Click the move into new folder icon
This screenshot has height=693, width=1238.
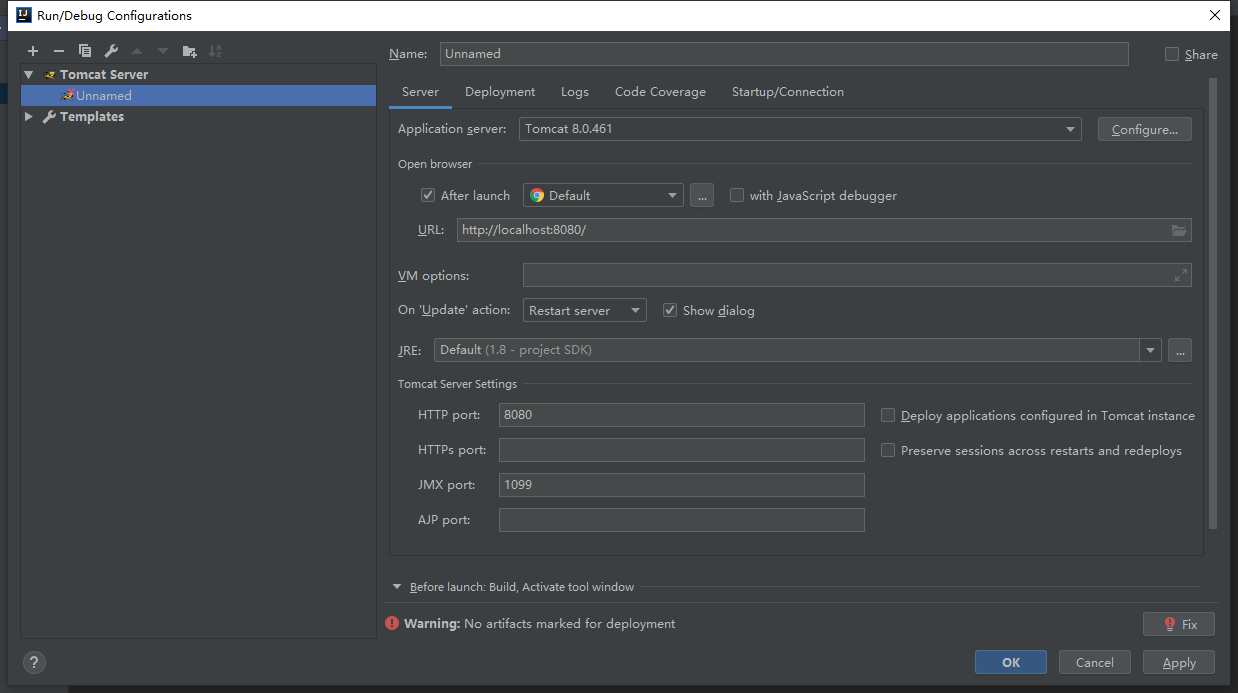click(x=189, y=51)
